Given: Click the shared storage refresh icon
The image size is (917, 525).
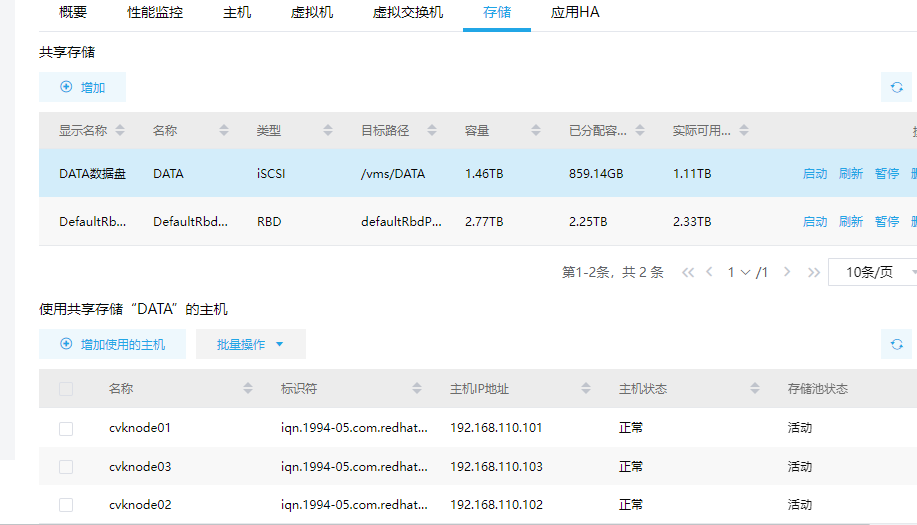Looking at the screenshot, I should click(896, 88).
